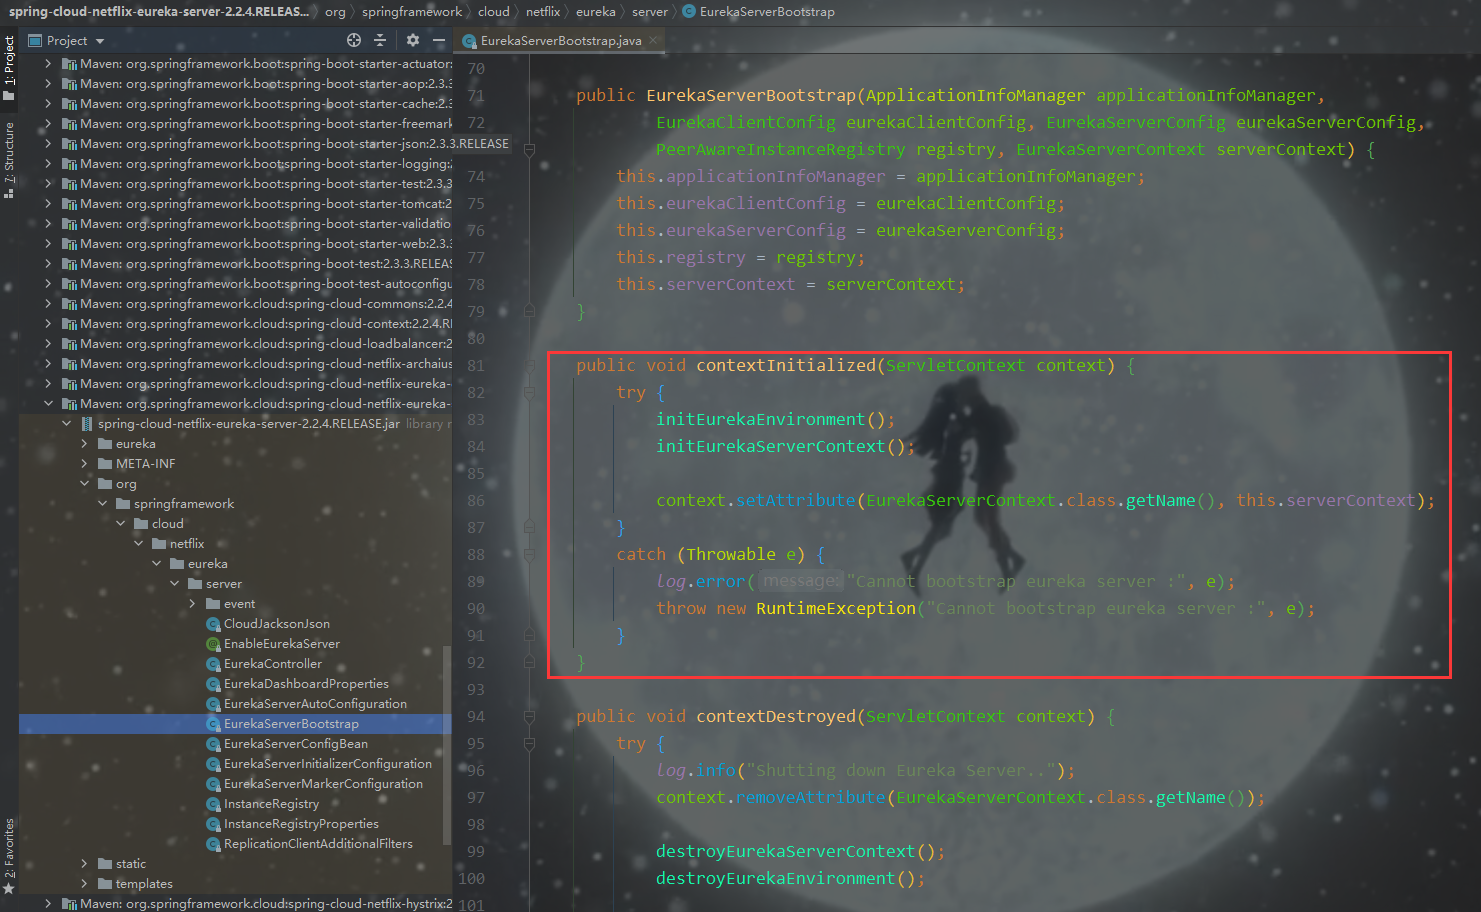Click library icon of spring-cloud-netflix-hystrix Maven entry
This screenshot has width=1481, height=912.
pyautogui.click(x=69, y=904)
